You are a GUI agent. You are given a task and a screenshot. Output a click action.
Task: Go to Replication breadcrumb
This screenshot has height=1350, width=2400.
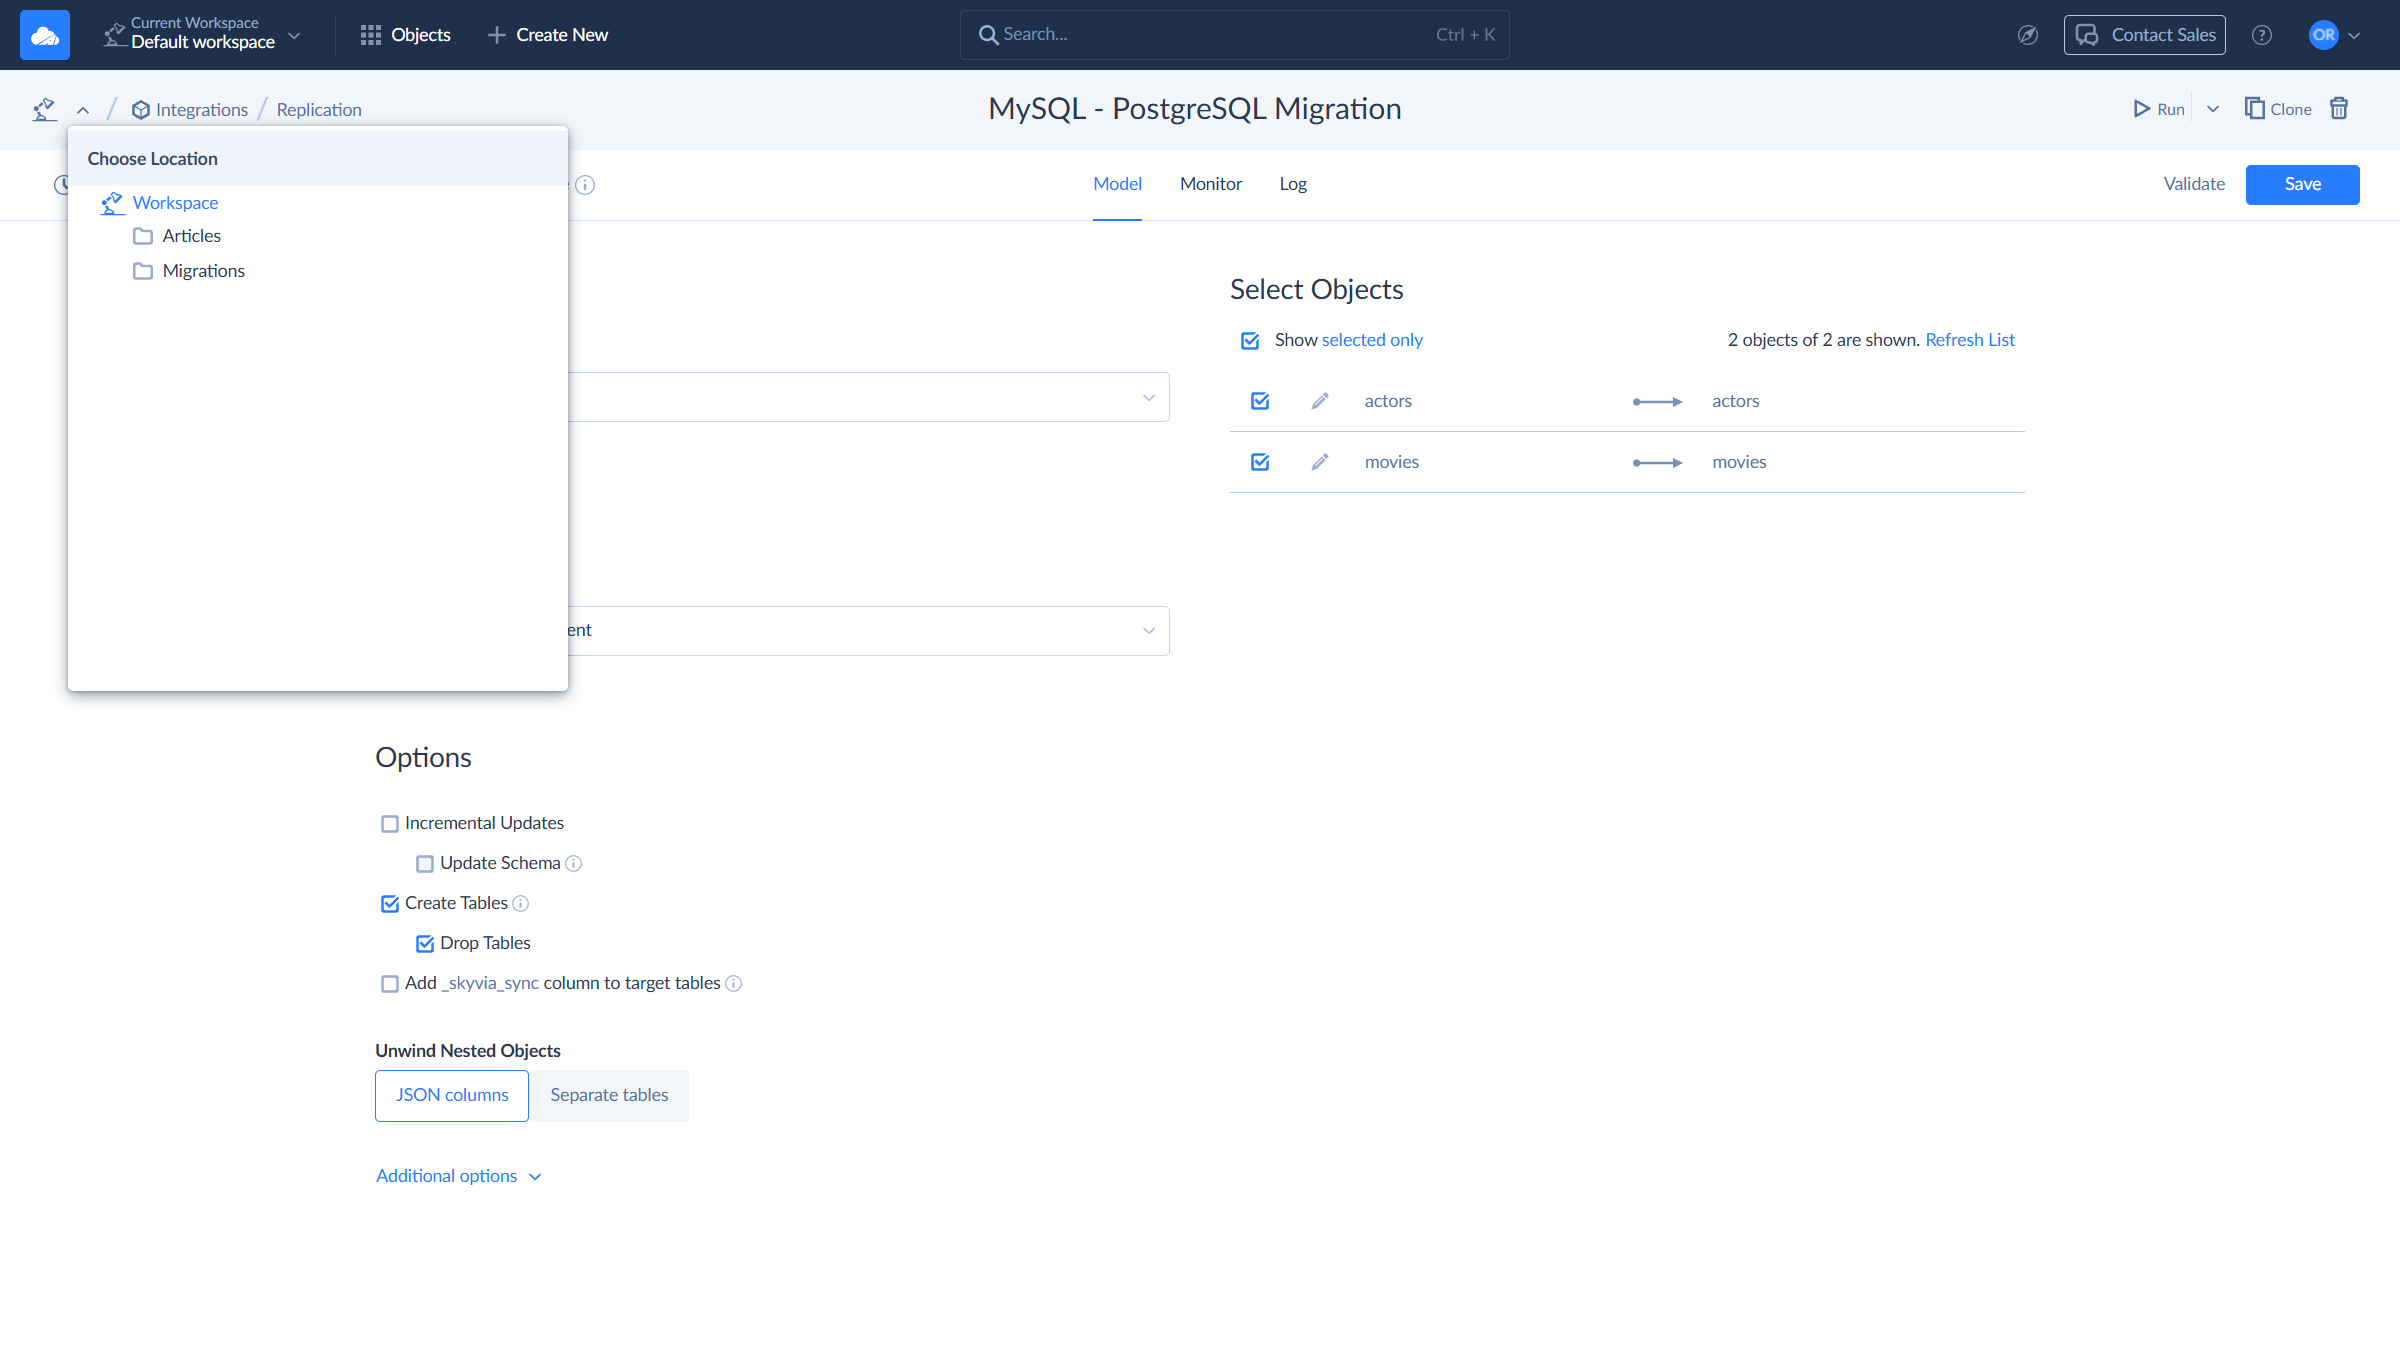319,110
